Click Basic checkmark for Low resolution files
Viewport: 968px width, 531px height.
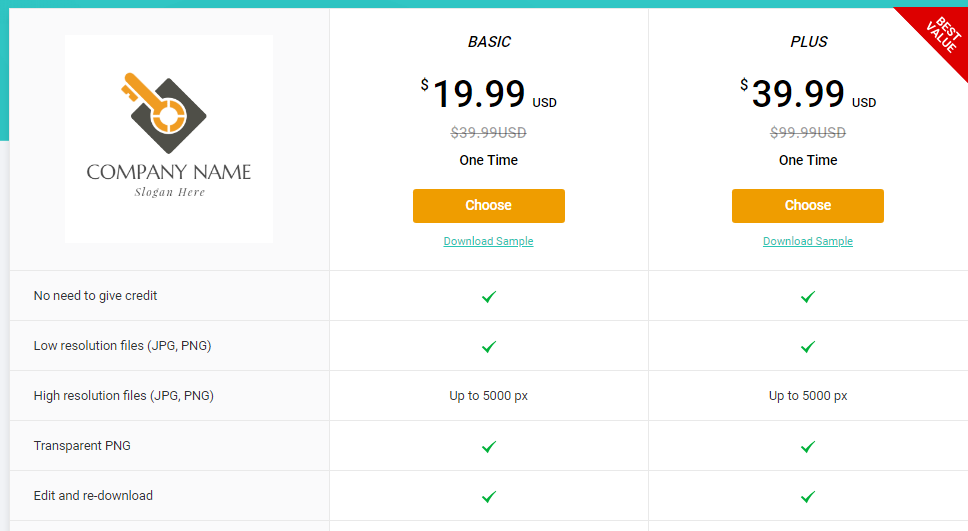489,346
